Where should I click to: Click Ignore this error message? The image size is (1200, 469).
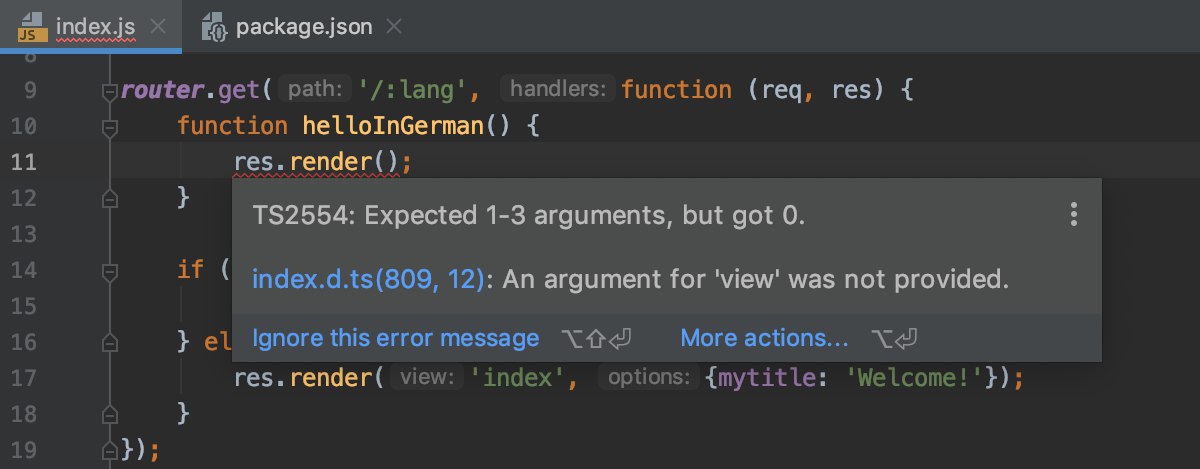pyautogui.click(x=395, y=338)
